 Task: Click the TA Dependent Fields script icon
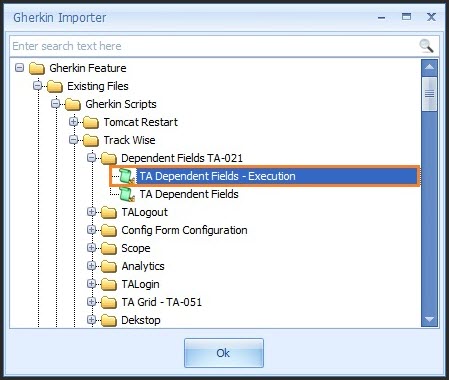click(127, 194)
